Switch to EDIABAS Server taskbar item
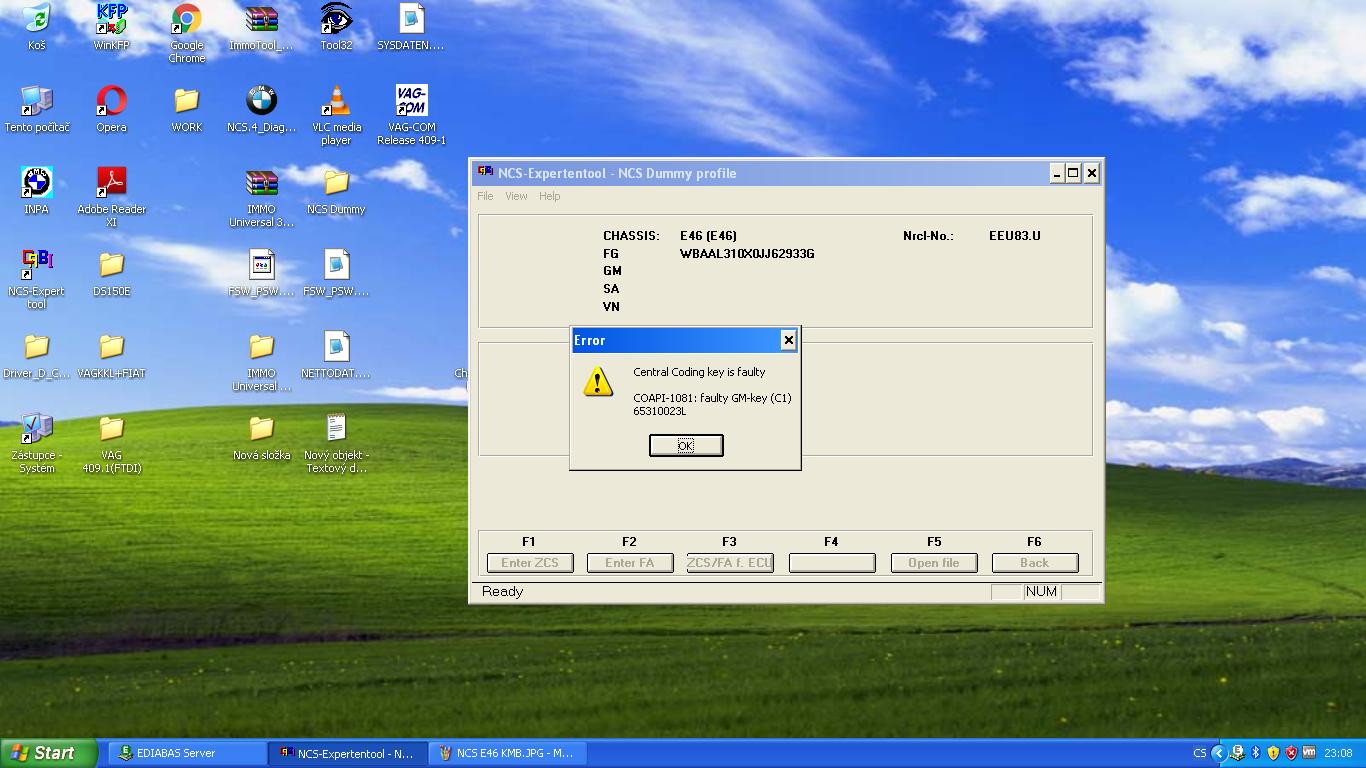 coord(186,753)
